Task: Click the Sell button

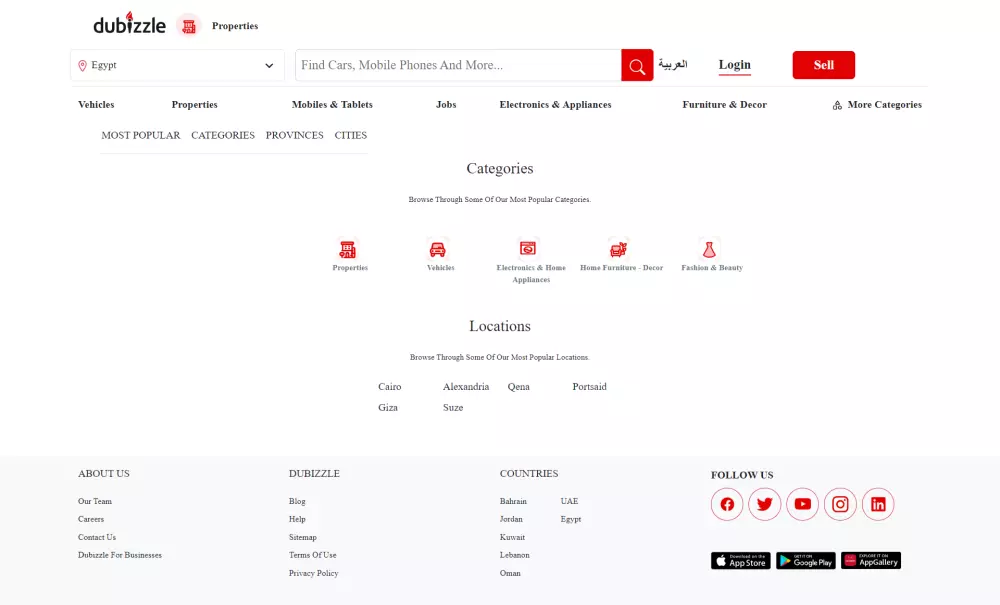Action: [x=823, y=64]
